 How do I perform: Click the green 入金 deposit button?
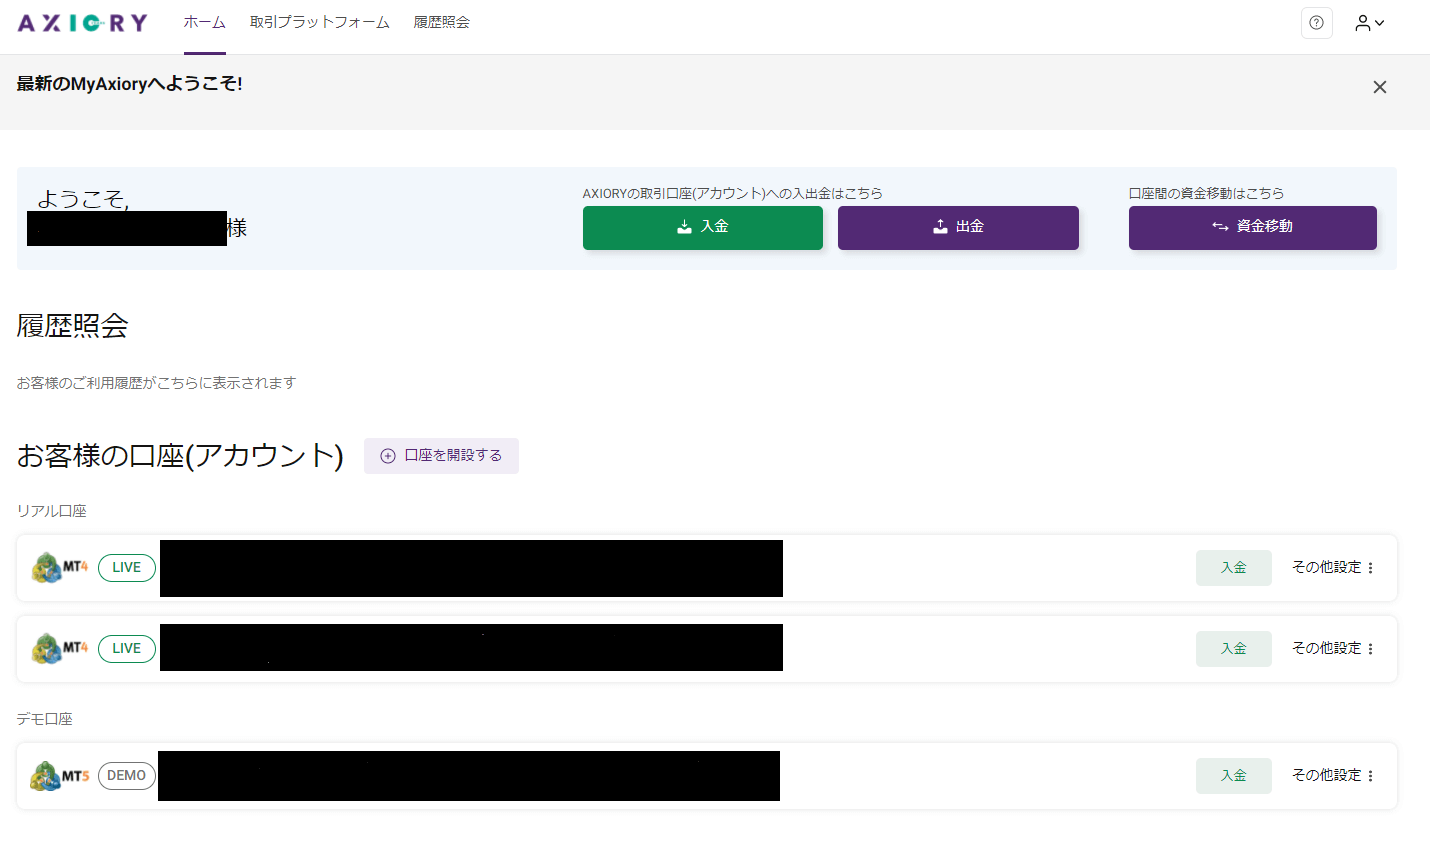point(703,227)
